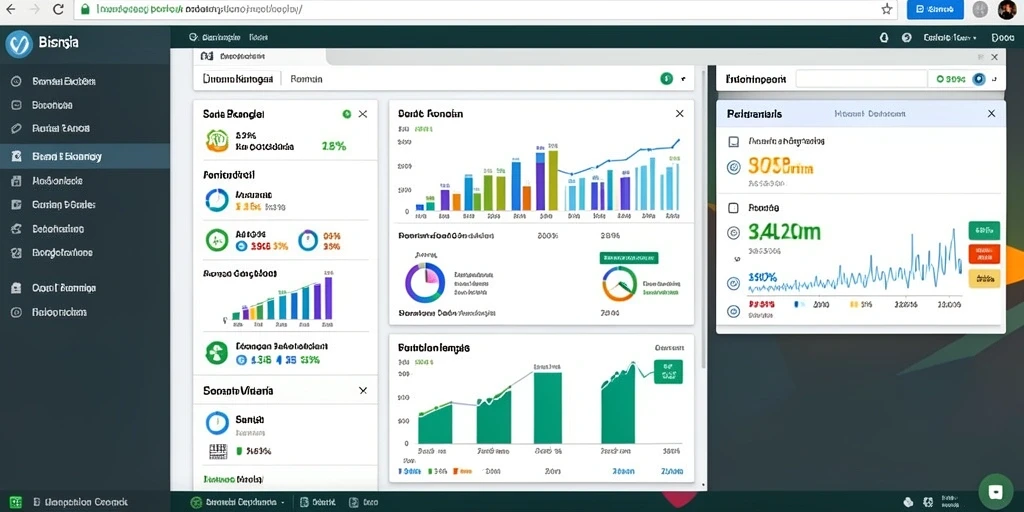1024x512 pixels.
Task: Click the green button above the gauge chart
Action: (628, 258)
